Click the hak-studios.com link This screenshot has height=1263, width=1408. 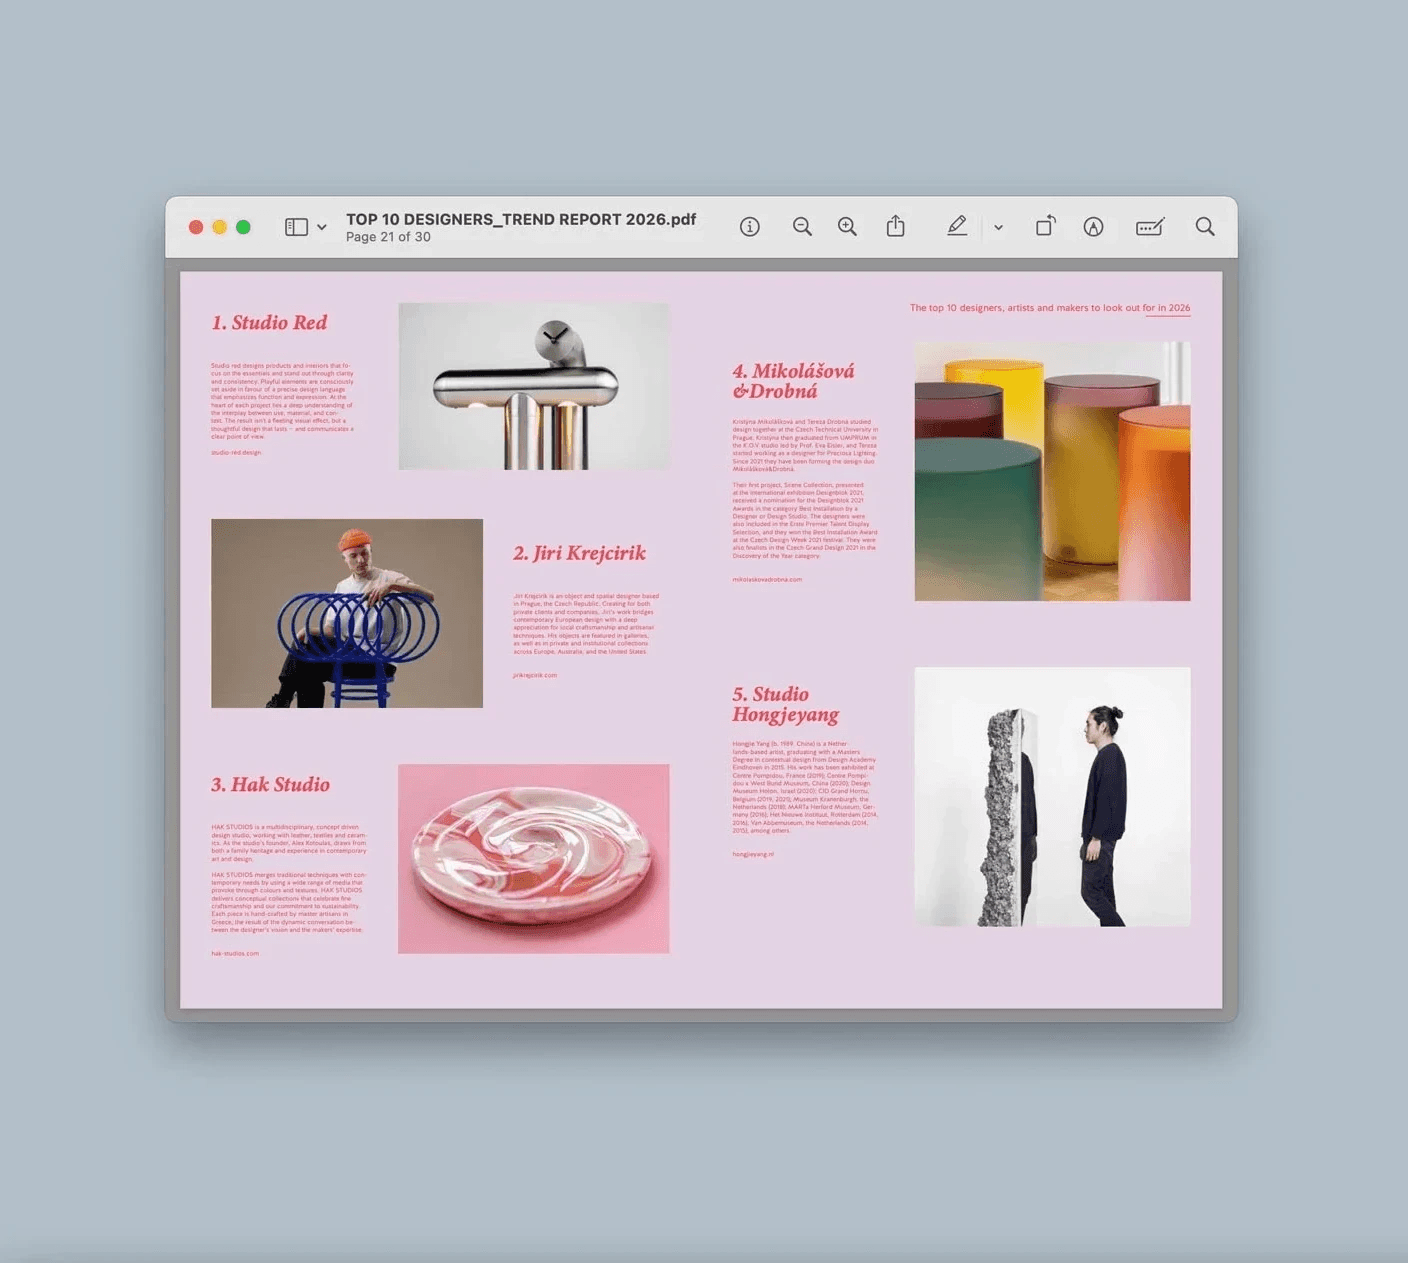point(235,952)
